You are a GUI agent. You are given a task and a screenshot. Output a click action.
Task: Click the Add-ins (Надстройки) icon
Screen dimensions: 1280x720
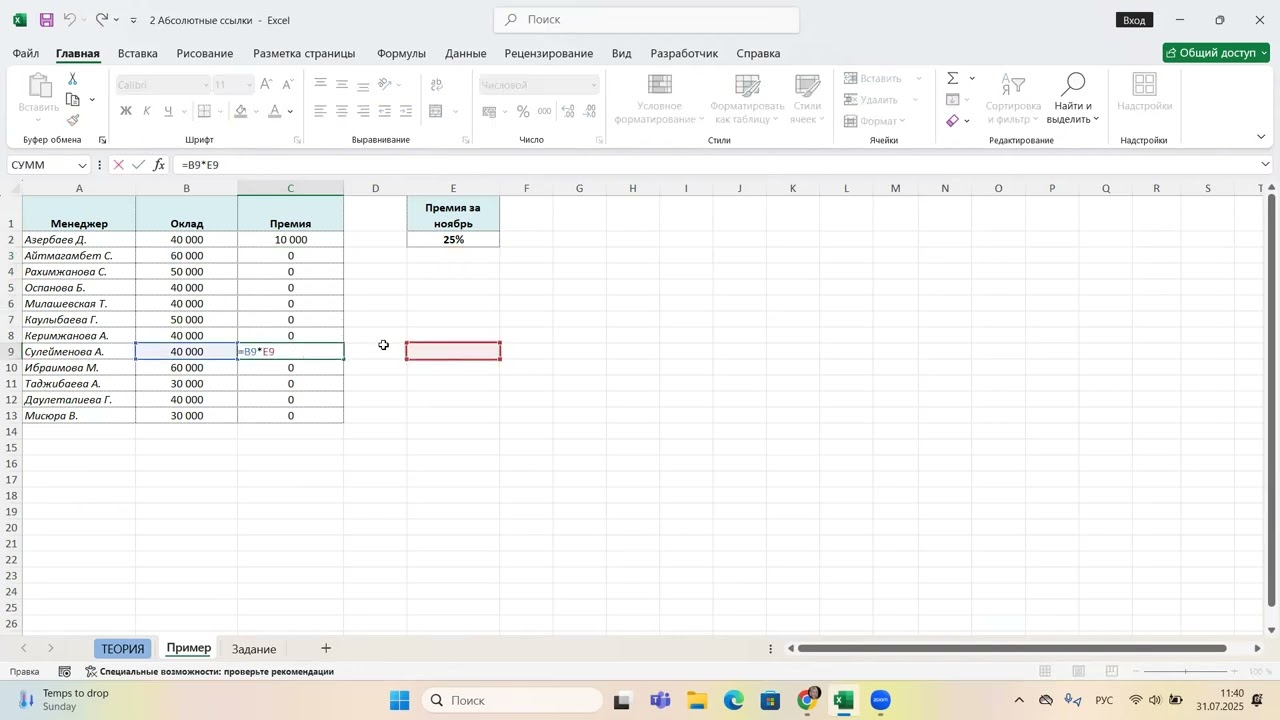click(x=1144, y=84)
